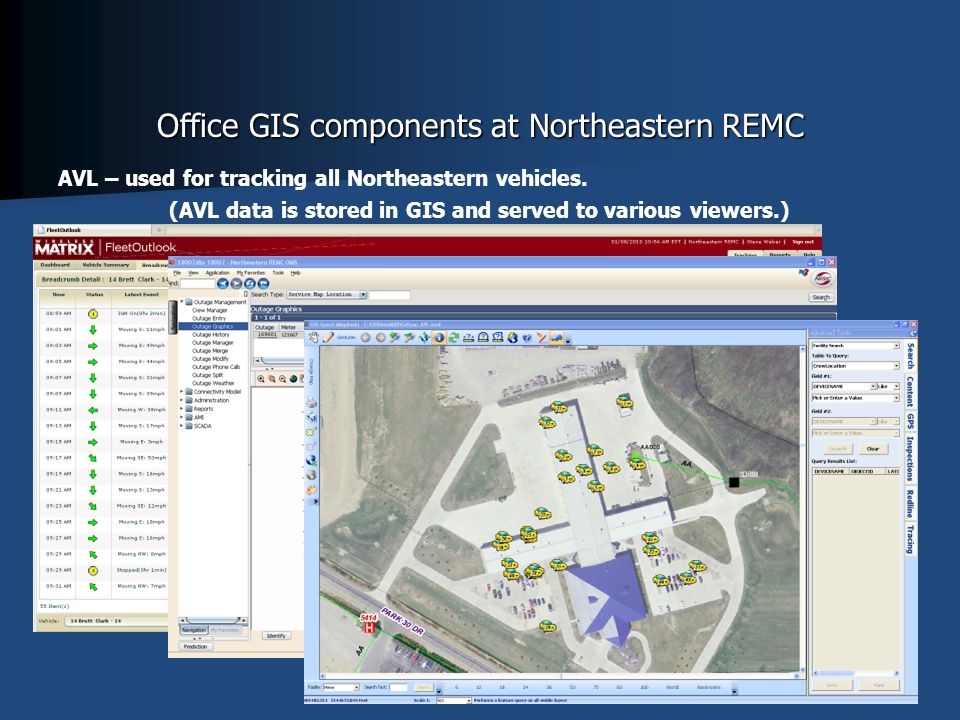
Task: Select Outage Phone Calls in the OMS tree
Action: [216, 367]
